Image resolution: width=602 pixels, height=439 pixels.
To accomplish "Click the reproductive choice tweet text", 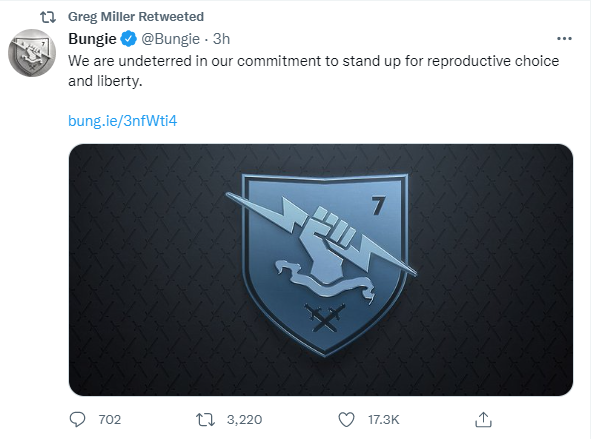I will 313,71.
